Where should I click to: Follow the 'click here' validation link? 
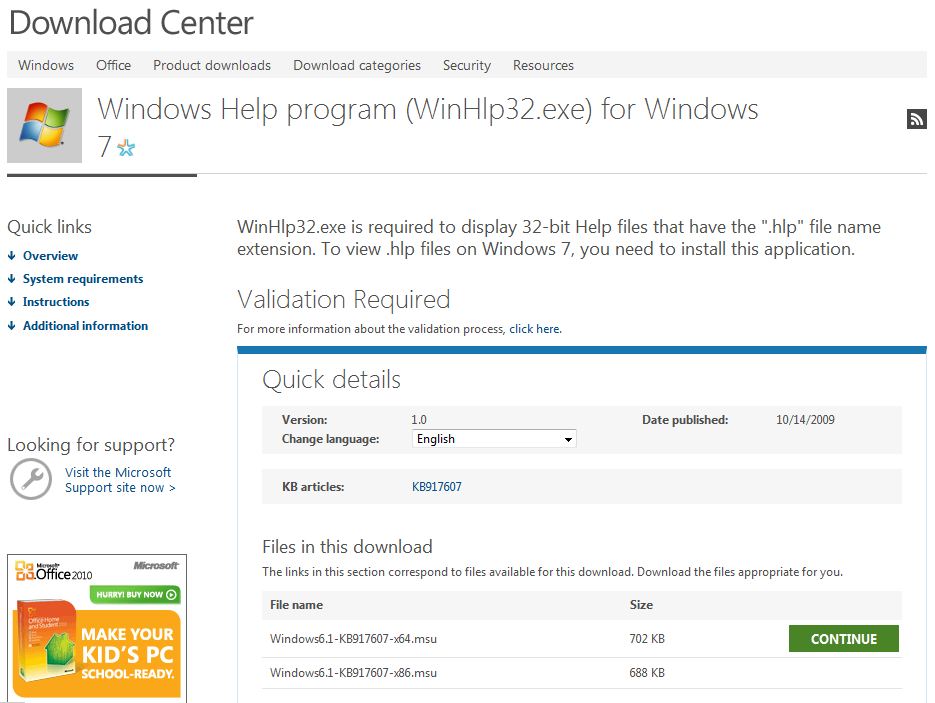click(x=534, y=329)
